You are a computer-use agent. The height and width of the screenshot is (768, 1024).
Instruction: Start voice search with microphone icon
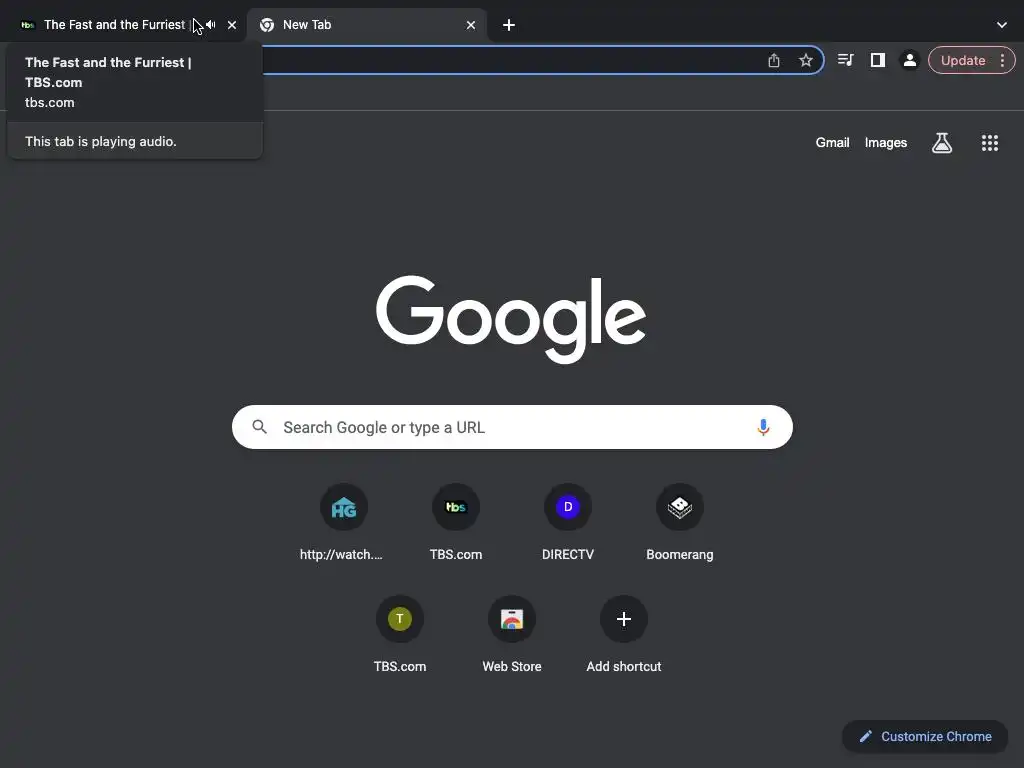pos(763,427)
